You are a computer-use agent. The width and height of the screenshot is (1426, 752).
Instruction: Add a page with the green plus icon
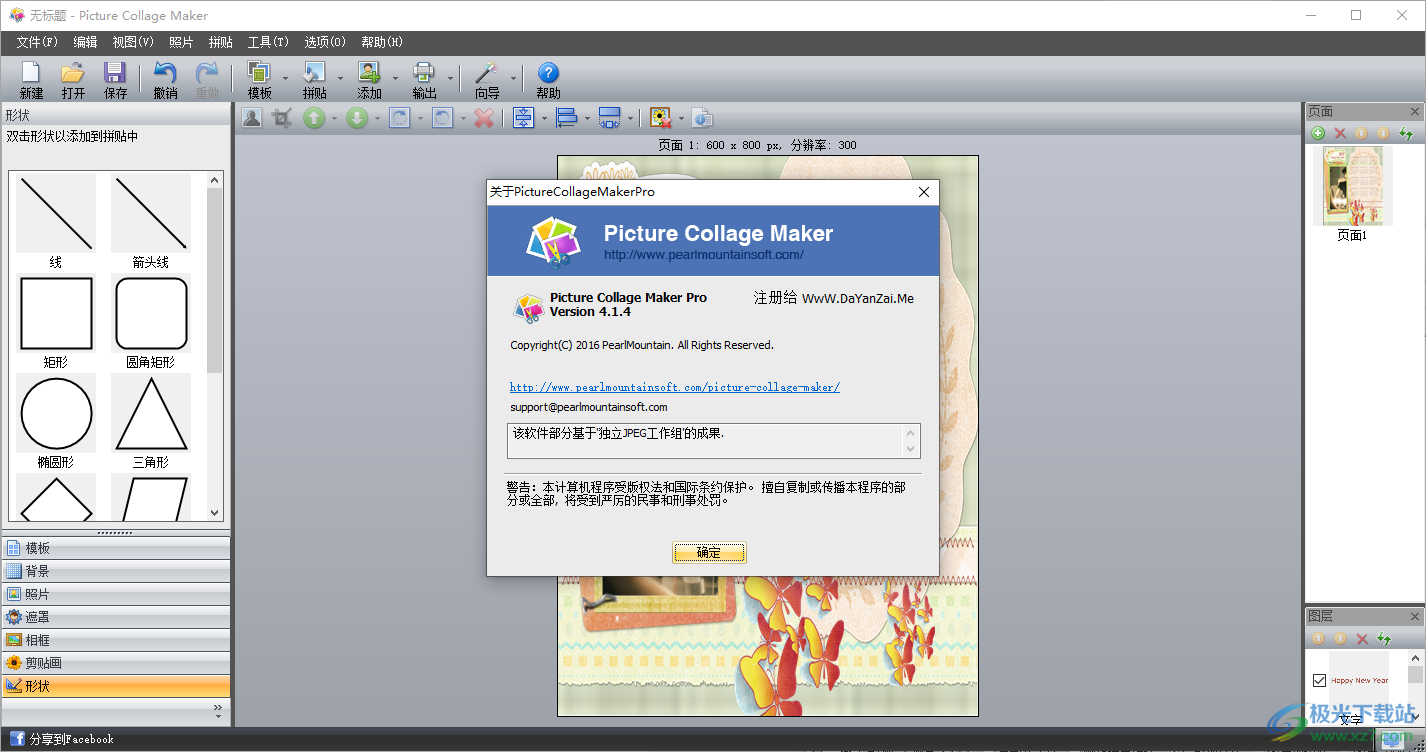pos(1318,133)
